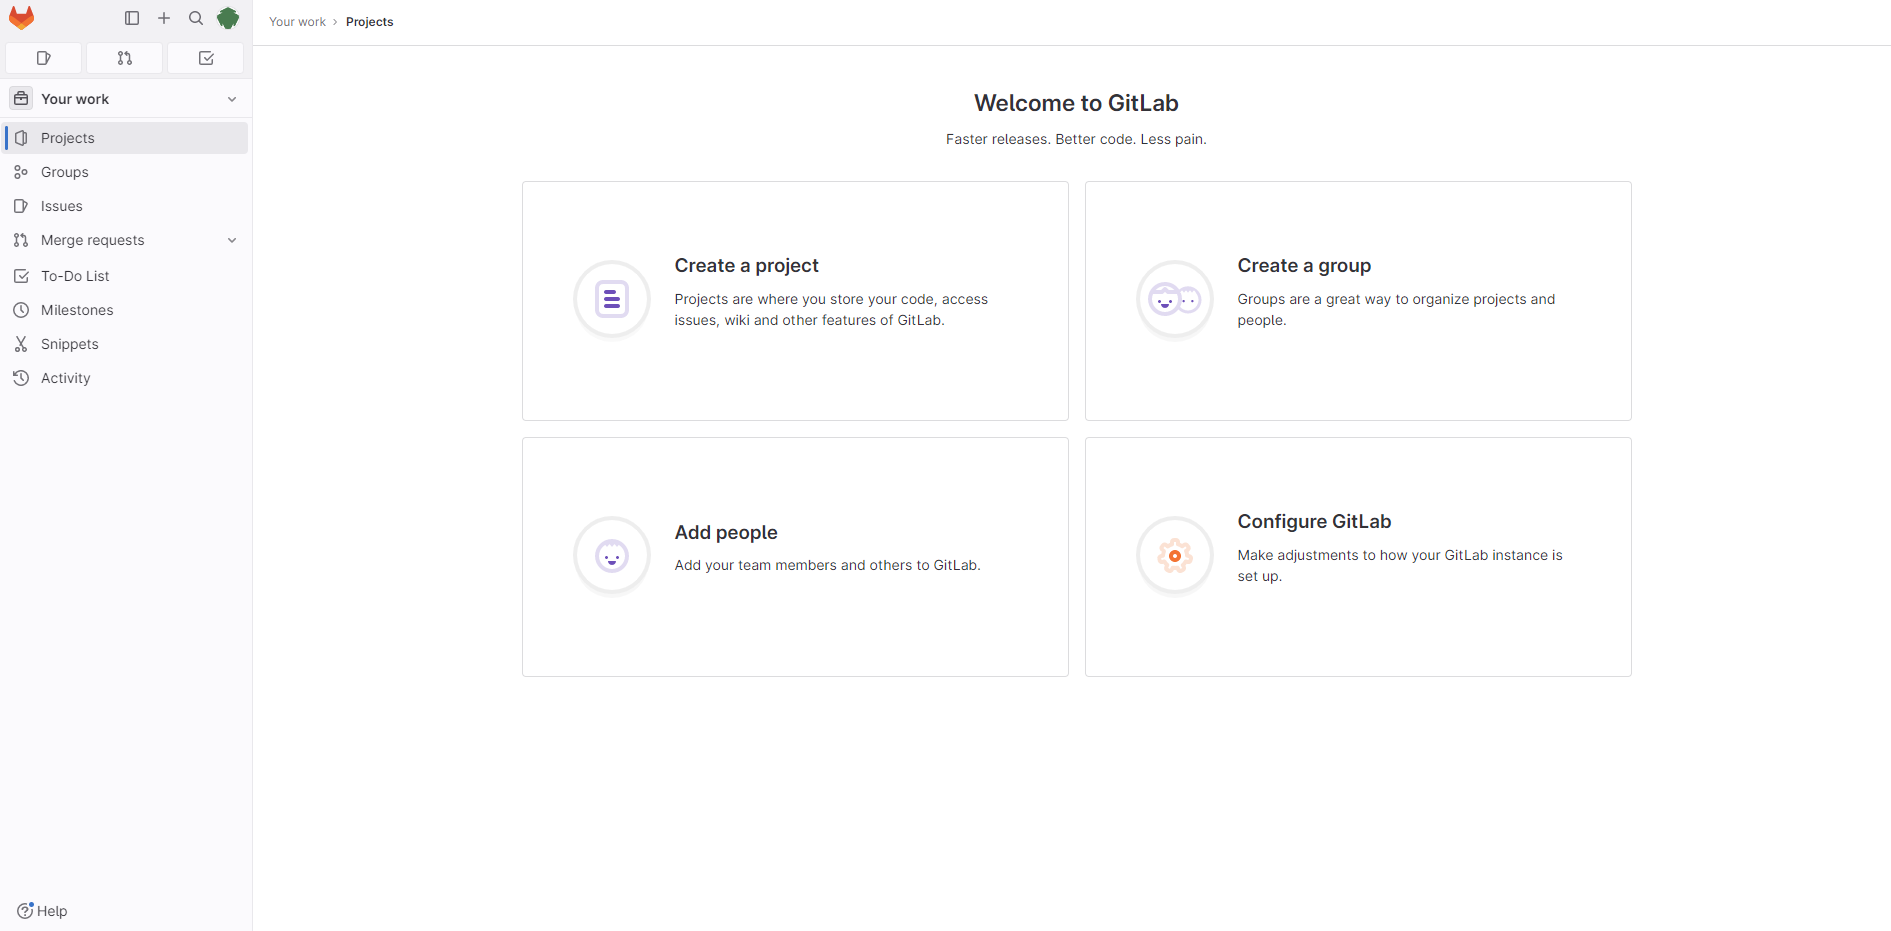Open the user avatar menu
The image size is (1891, 931).
[x=228, y=18]
